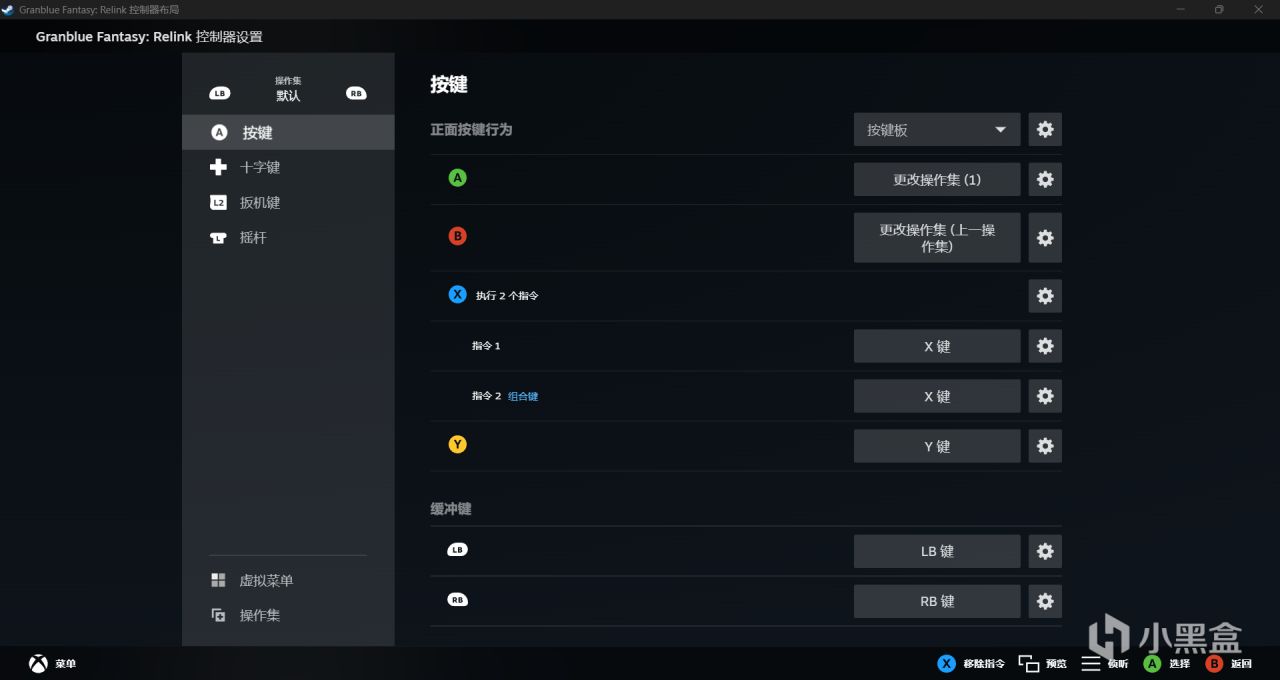Screen dimensions: 1280x680
Task: Click the B 返回 footer icon
Action: [x=1214, y=663]
